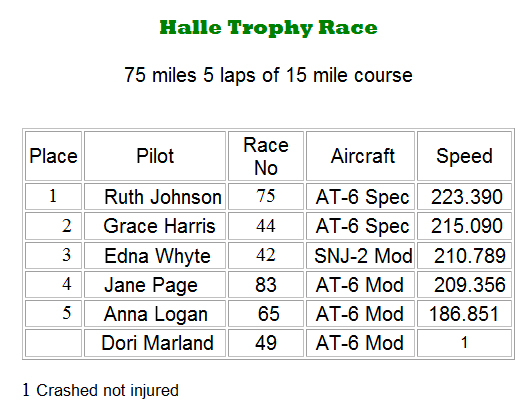Click the Race No column header
Screen dimensions: 529x408
point(266,156)
